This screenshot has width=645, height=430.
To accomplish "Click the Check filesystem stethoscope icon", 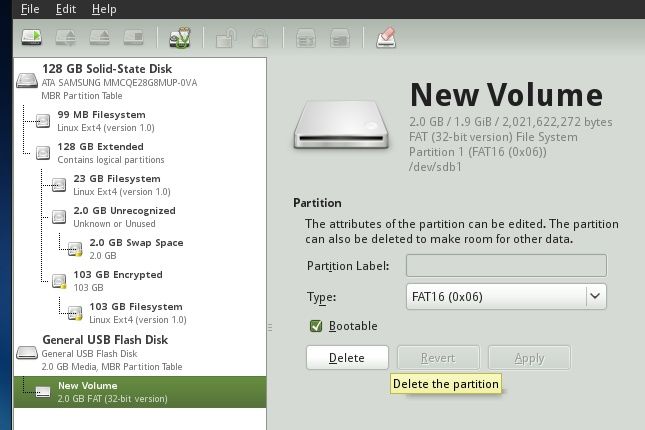I will point(180,37).
